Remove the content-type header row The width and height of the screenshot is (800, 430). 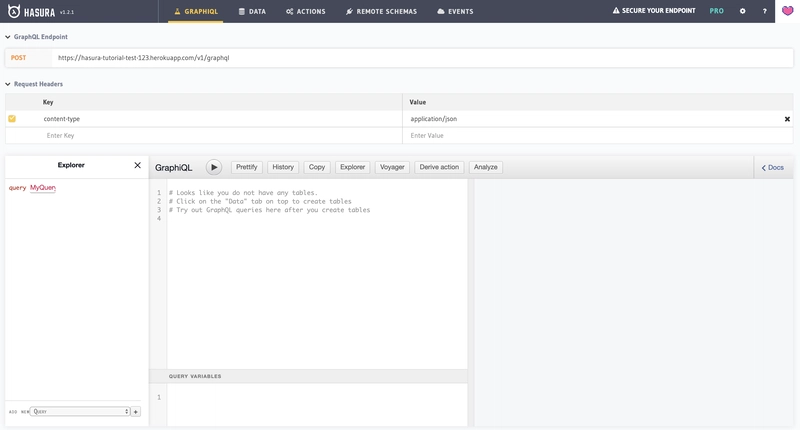(x=787, y=119)
